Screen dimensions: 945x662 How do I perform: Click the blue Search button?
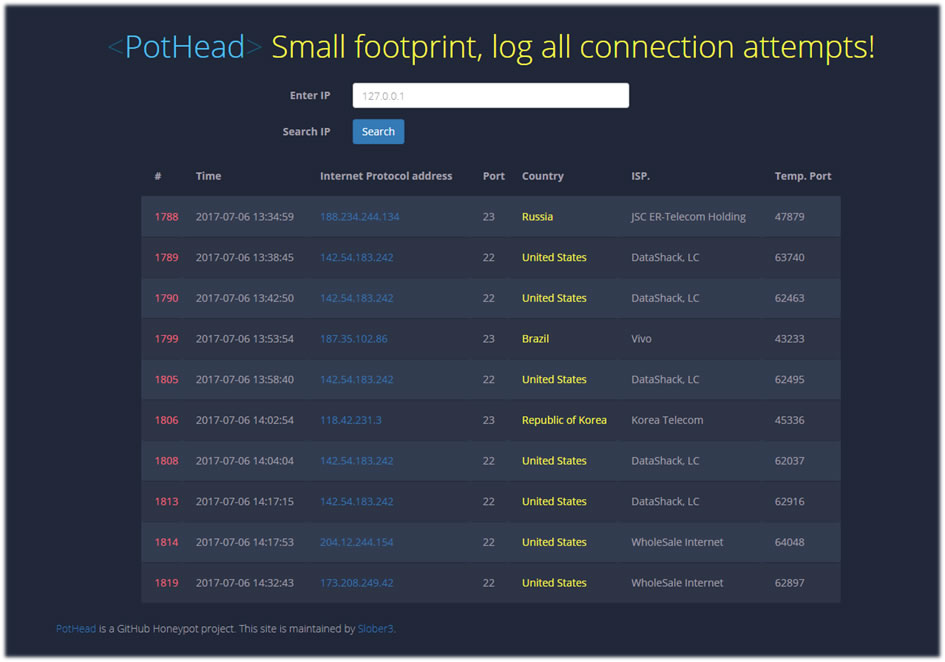point(378,131)
